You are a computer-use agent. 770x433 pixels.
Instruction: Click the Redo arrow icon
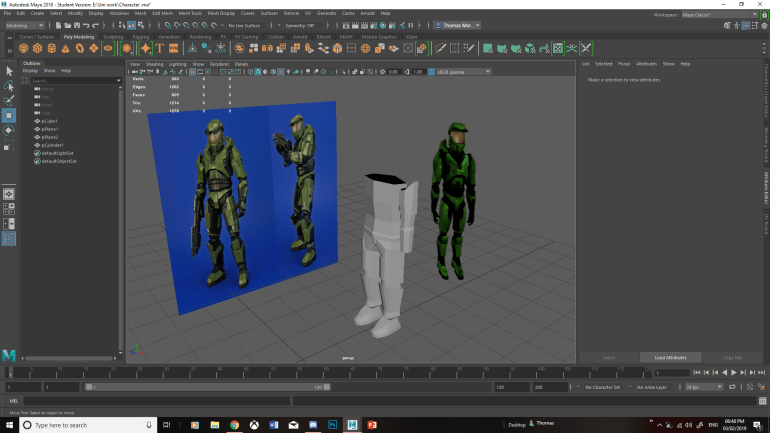(x=96, y=26)
